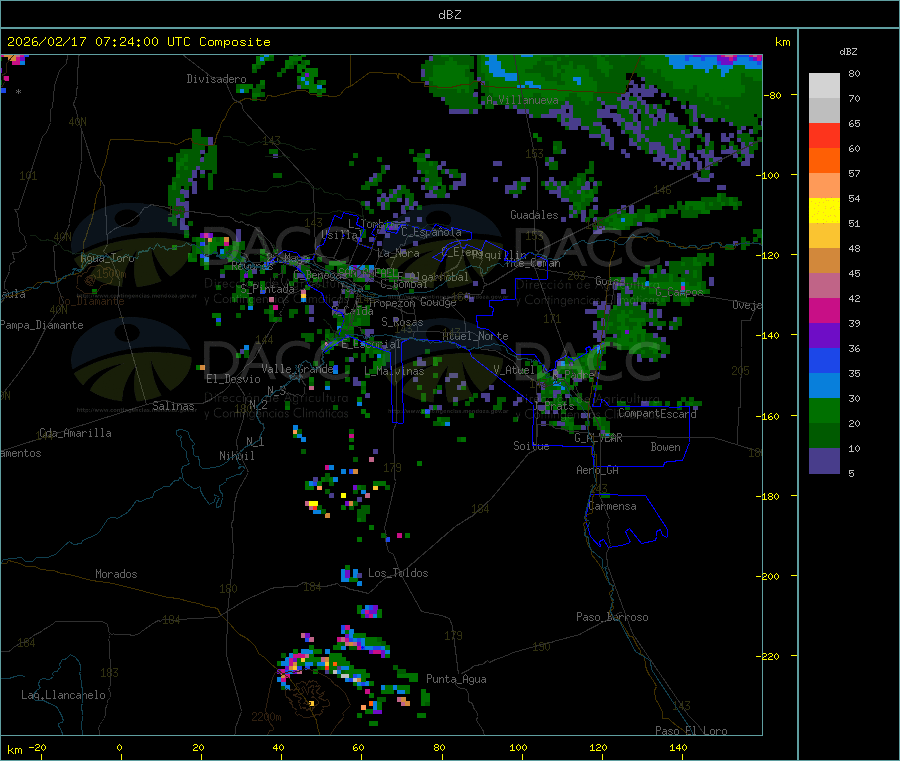
Task: Click the 'dBZ' heading above the legend
Action: tap(848, 52)
